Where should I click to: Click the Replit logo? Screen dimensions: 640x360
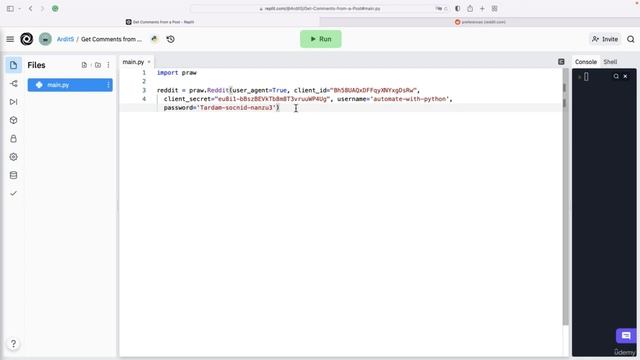(27, 39)
